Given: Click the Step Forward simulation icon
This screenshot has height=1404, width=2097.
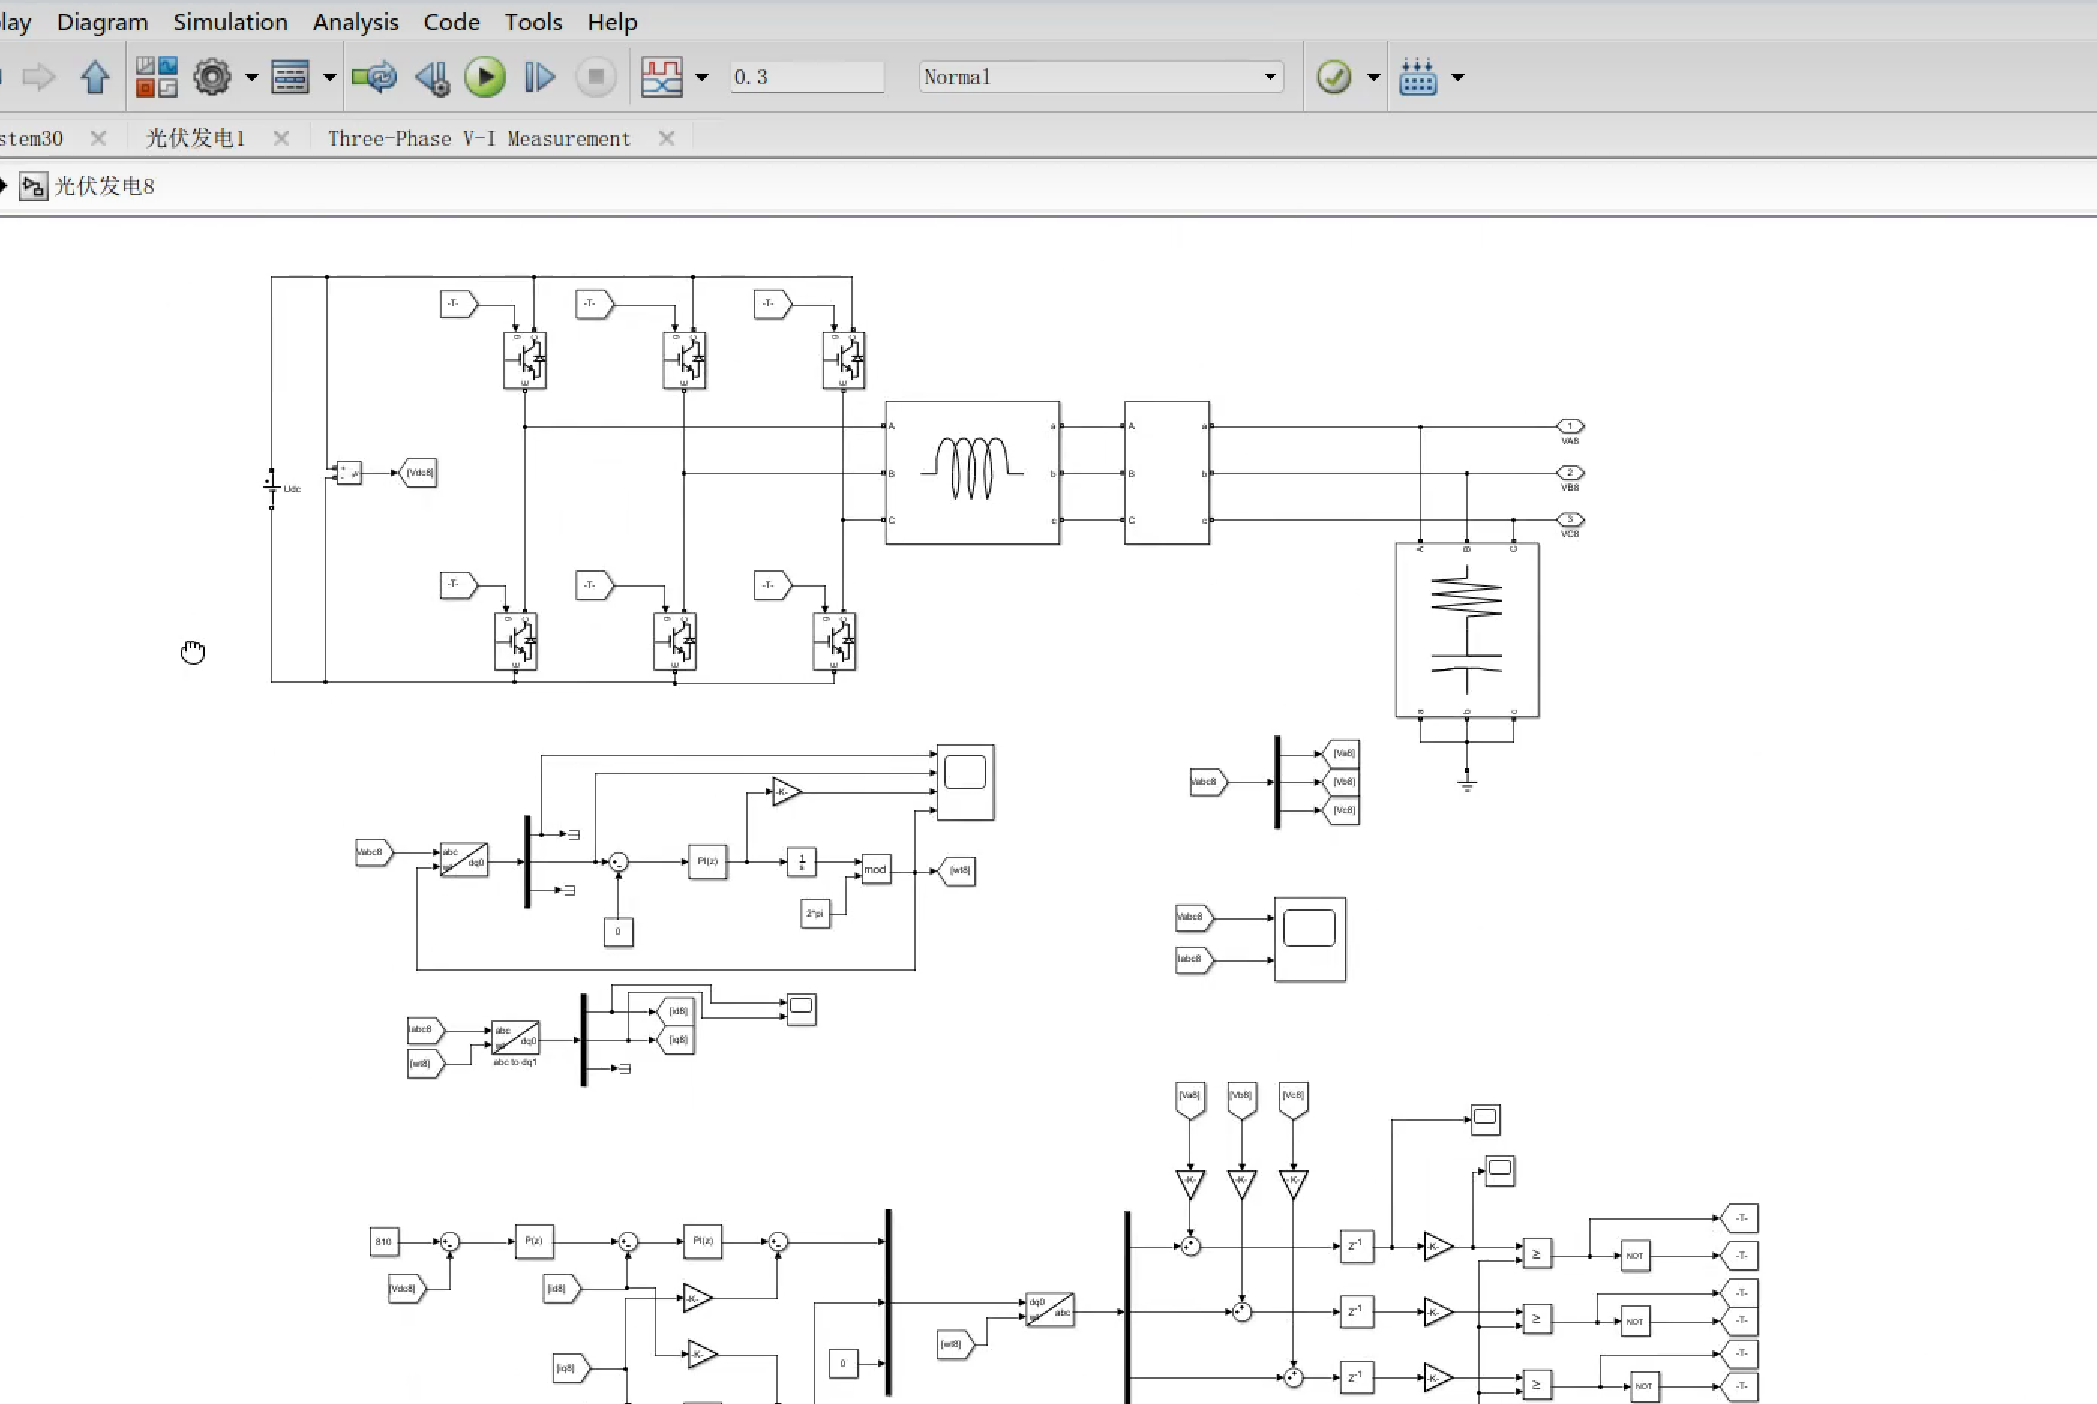Looking at the screenshot, I should tap(539, 77).
